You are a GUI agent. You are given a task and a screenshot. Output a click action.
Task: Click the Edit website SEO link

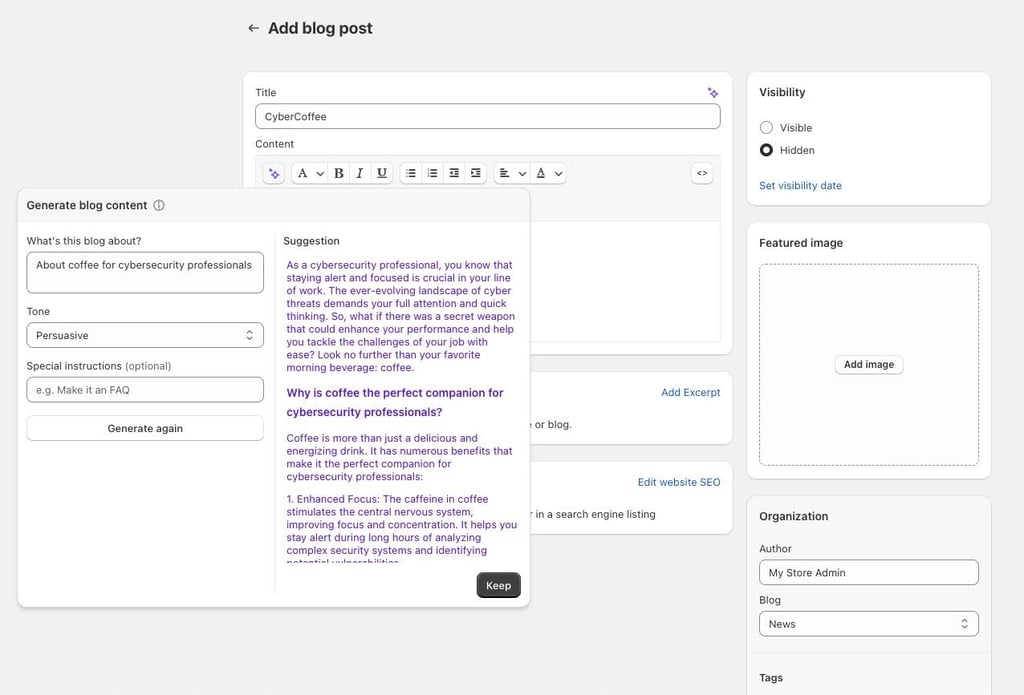pos(679,482)
